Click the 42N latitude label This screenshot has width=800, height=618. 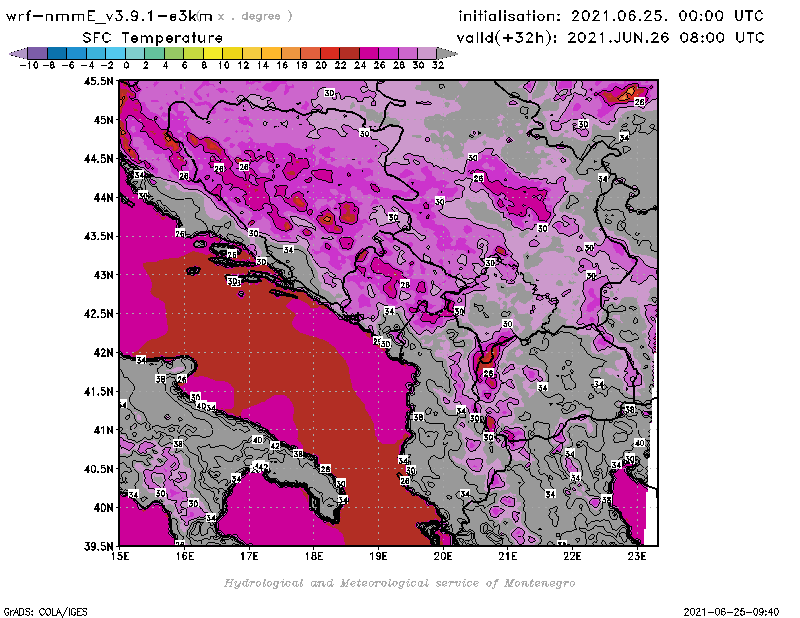coord(103,353)
